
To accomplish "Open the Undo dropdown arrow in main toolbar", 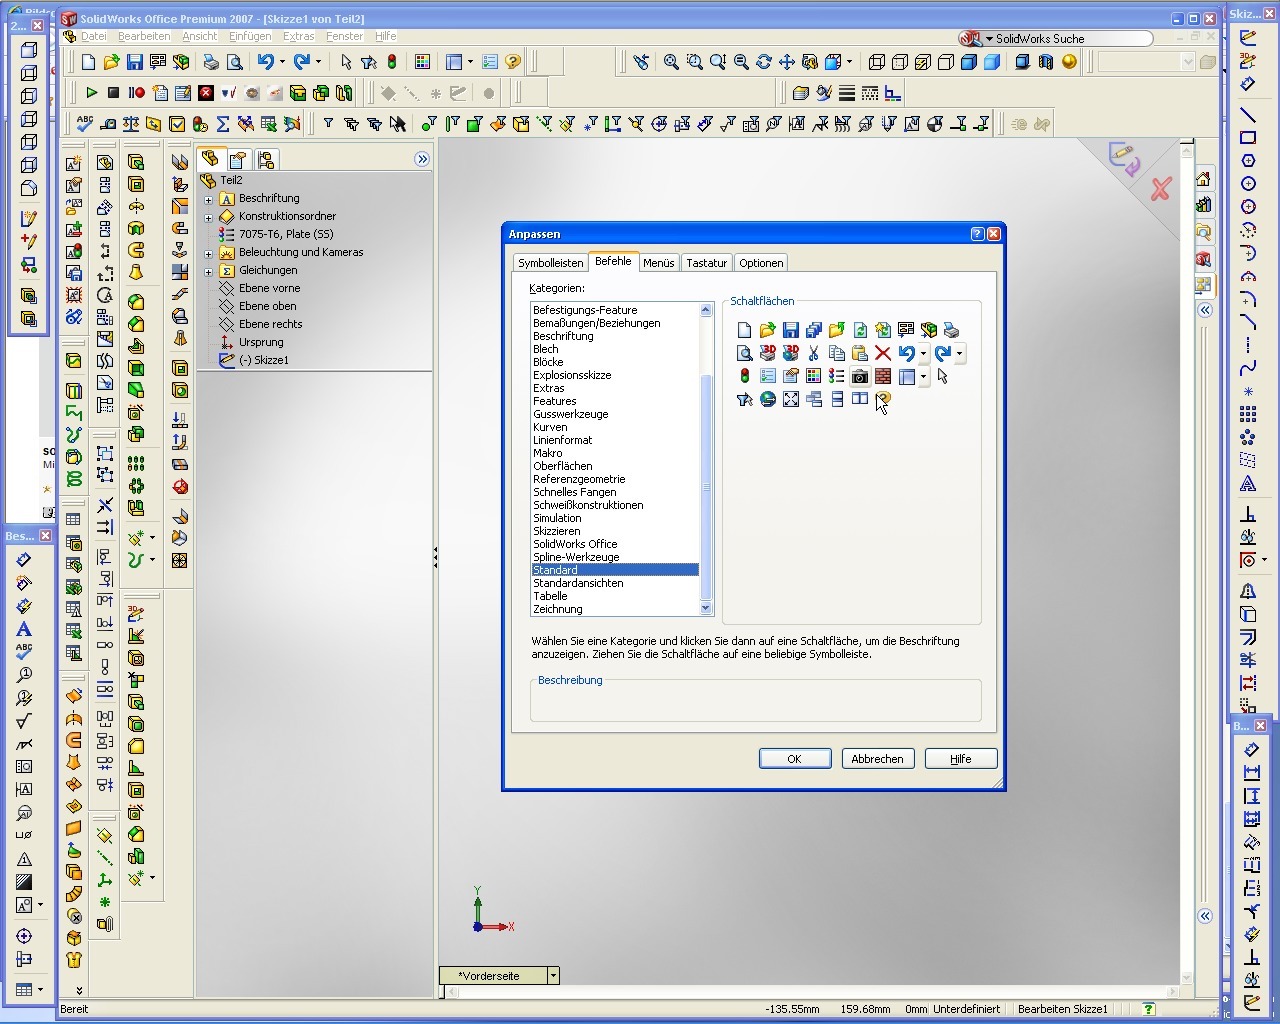I will [x=282, y=62].
